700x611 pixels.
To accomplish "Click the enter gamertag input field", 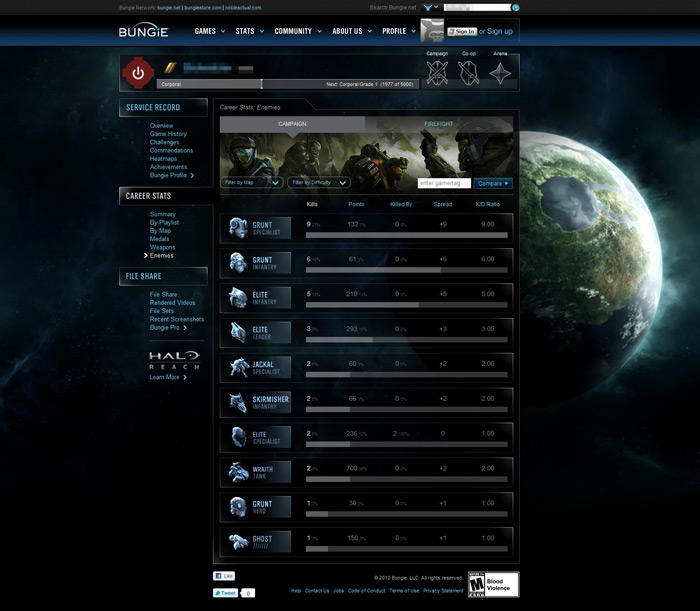I will (x=444, y=183).
